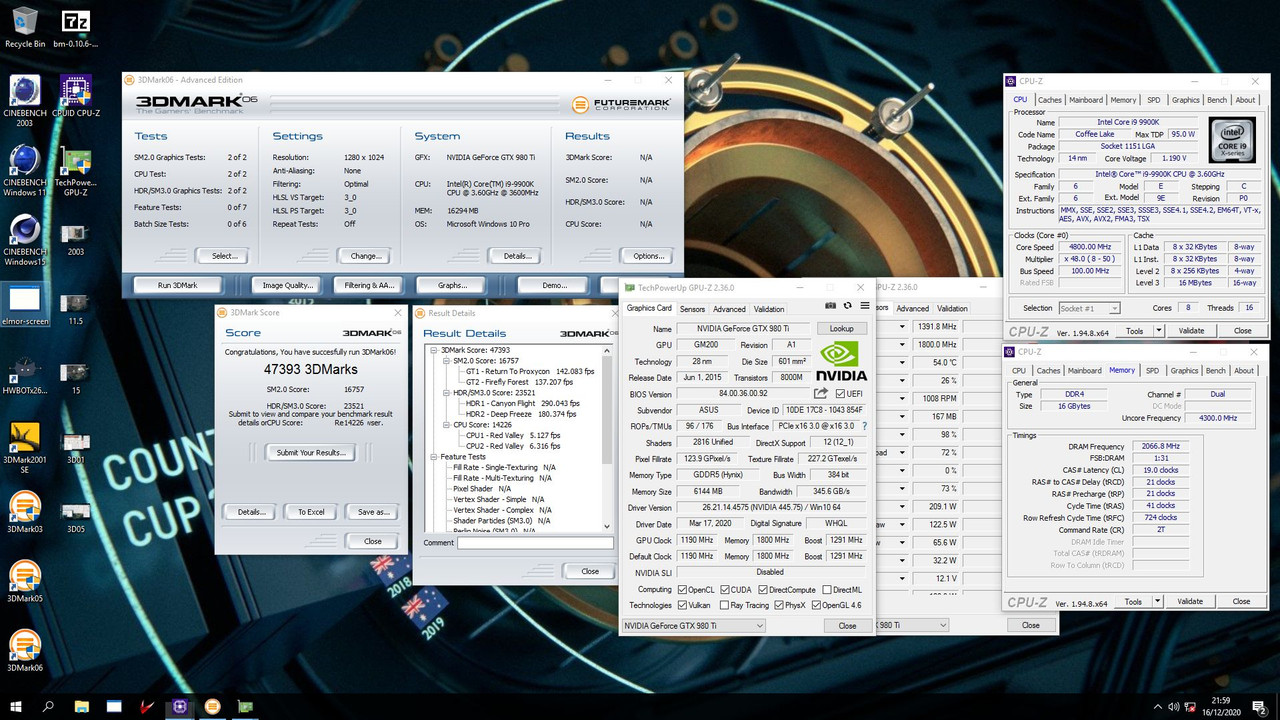This screenshot has height=720, width=1280.
Task: Toggle DirectML checkbox in GPU-Z
Action: (x=826, y=590)
